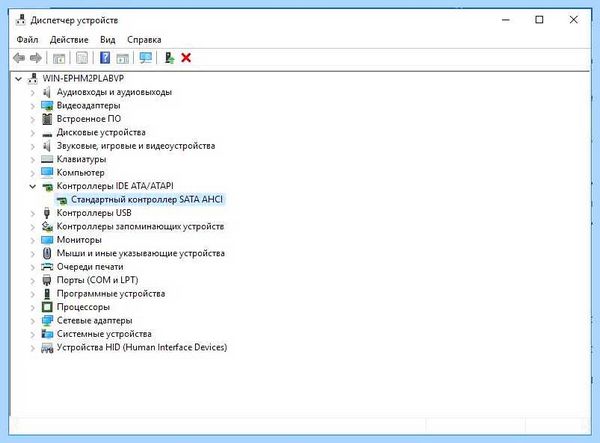Click the action pane toolbar icon
Image resolution: width=600 pixels, height=443 pixels.
(122, 58)
